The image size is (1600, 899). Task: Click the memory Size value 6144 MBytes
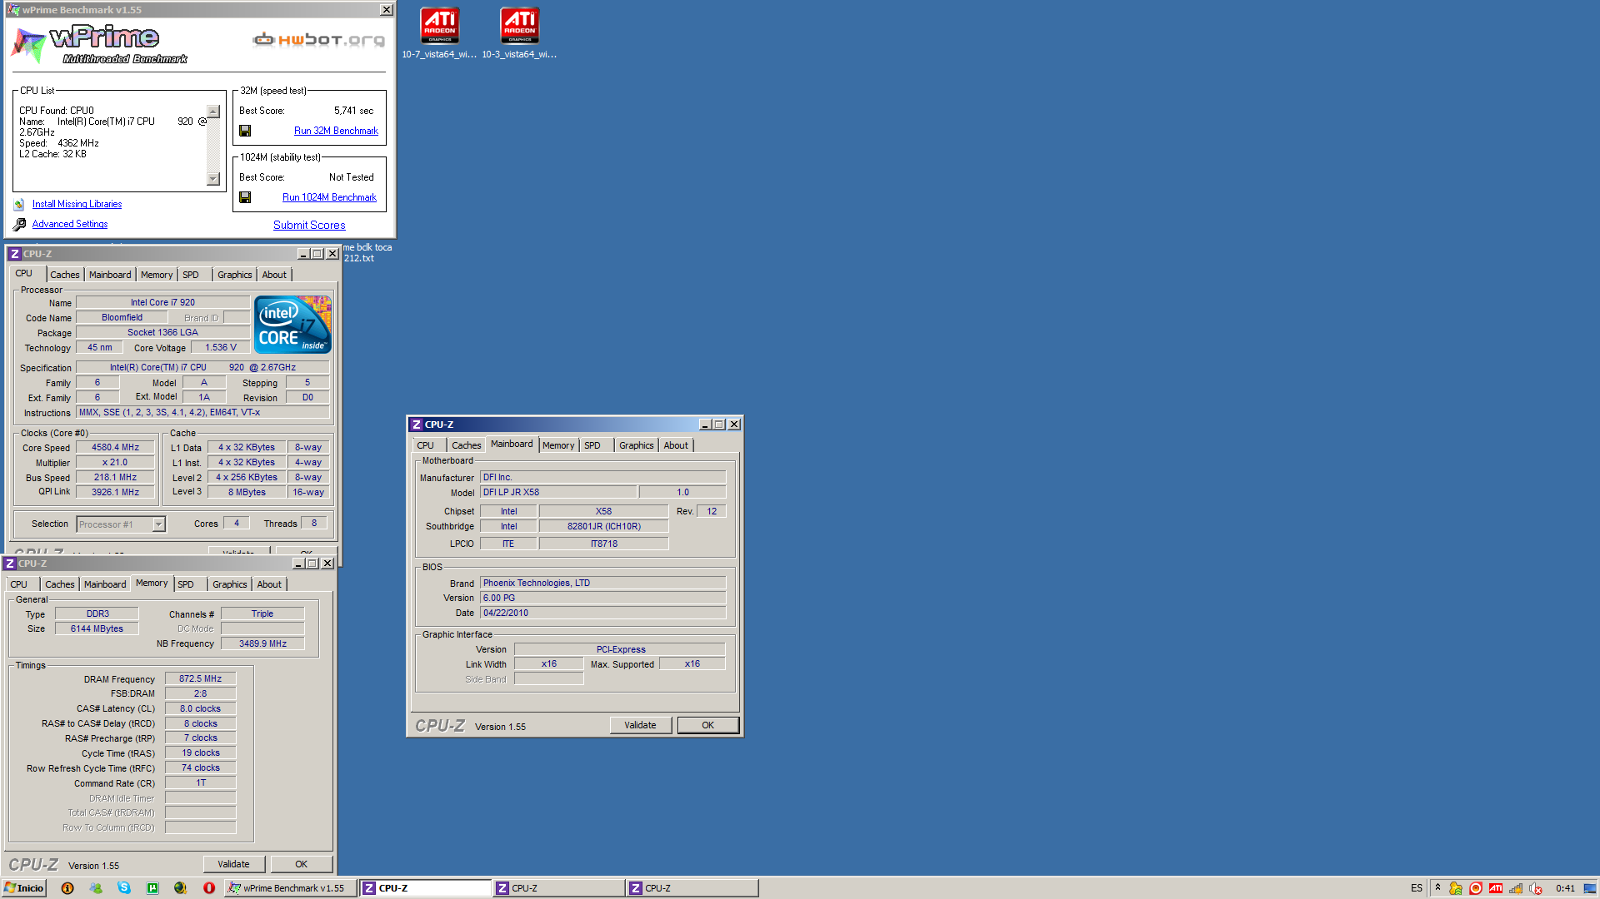point(97,629)
